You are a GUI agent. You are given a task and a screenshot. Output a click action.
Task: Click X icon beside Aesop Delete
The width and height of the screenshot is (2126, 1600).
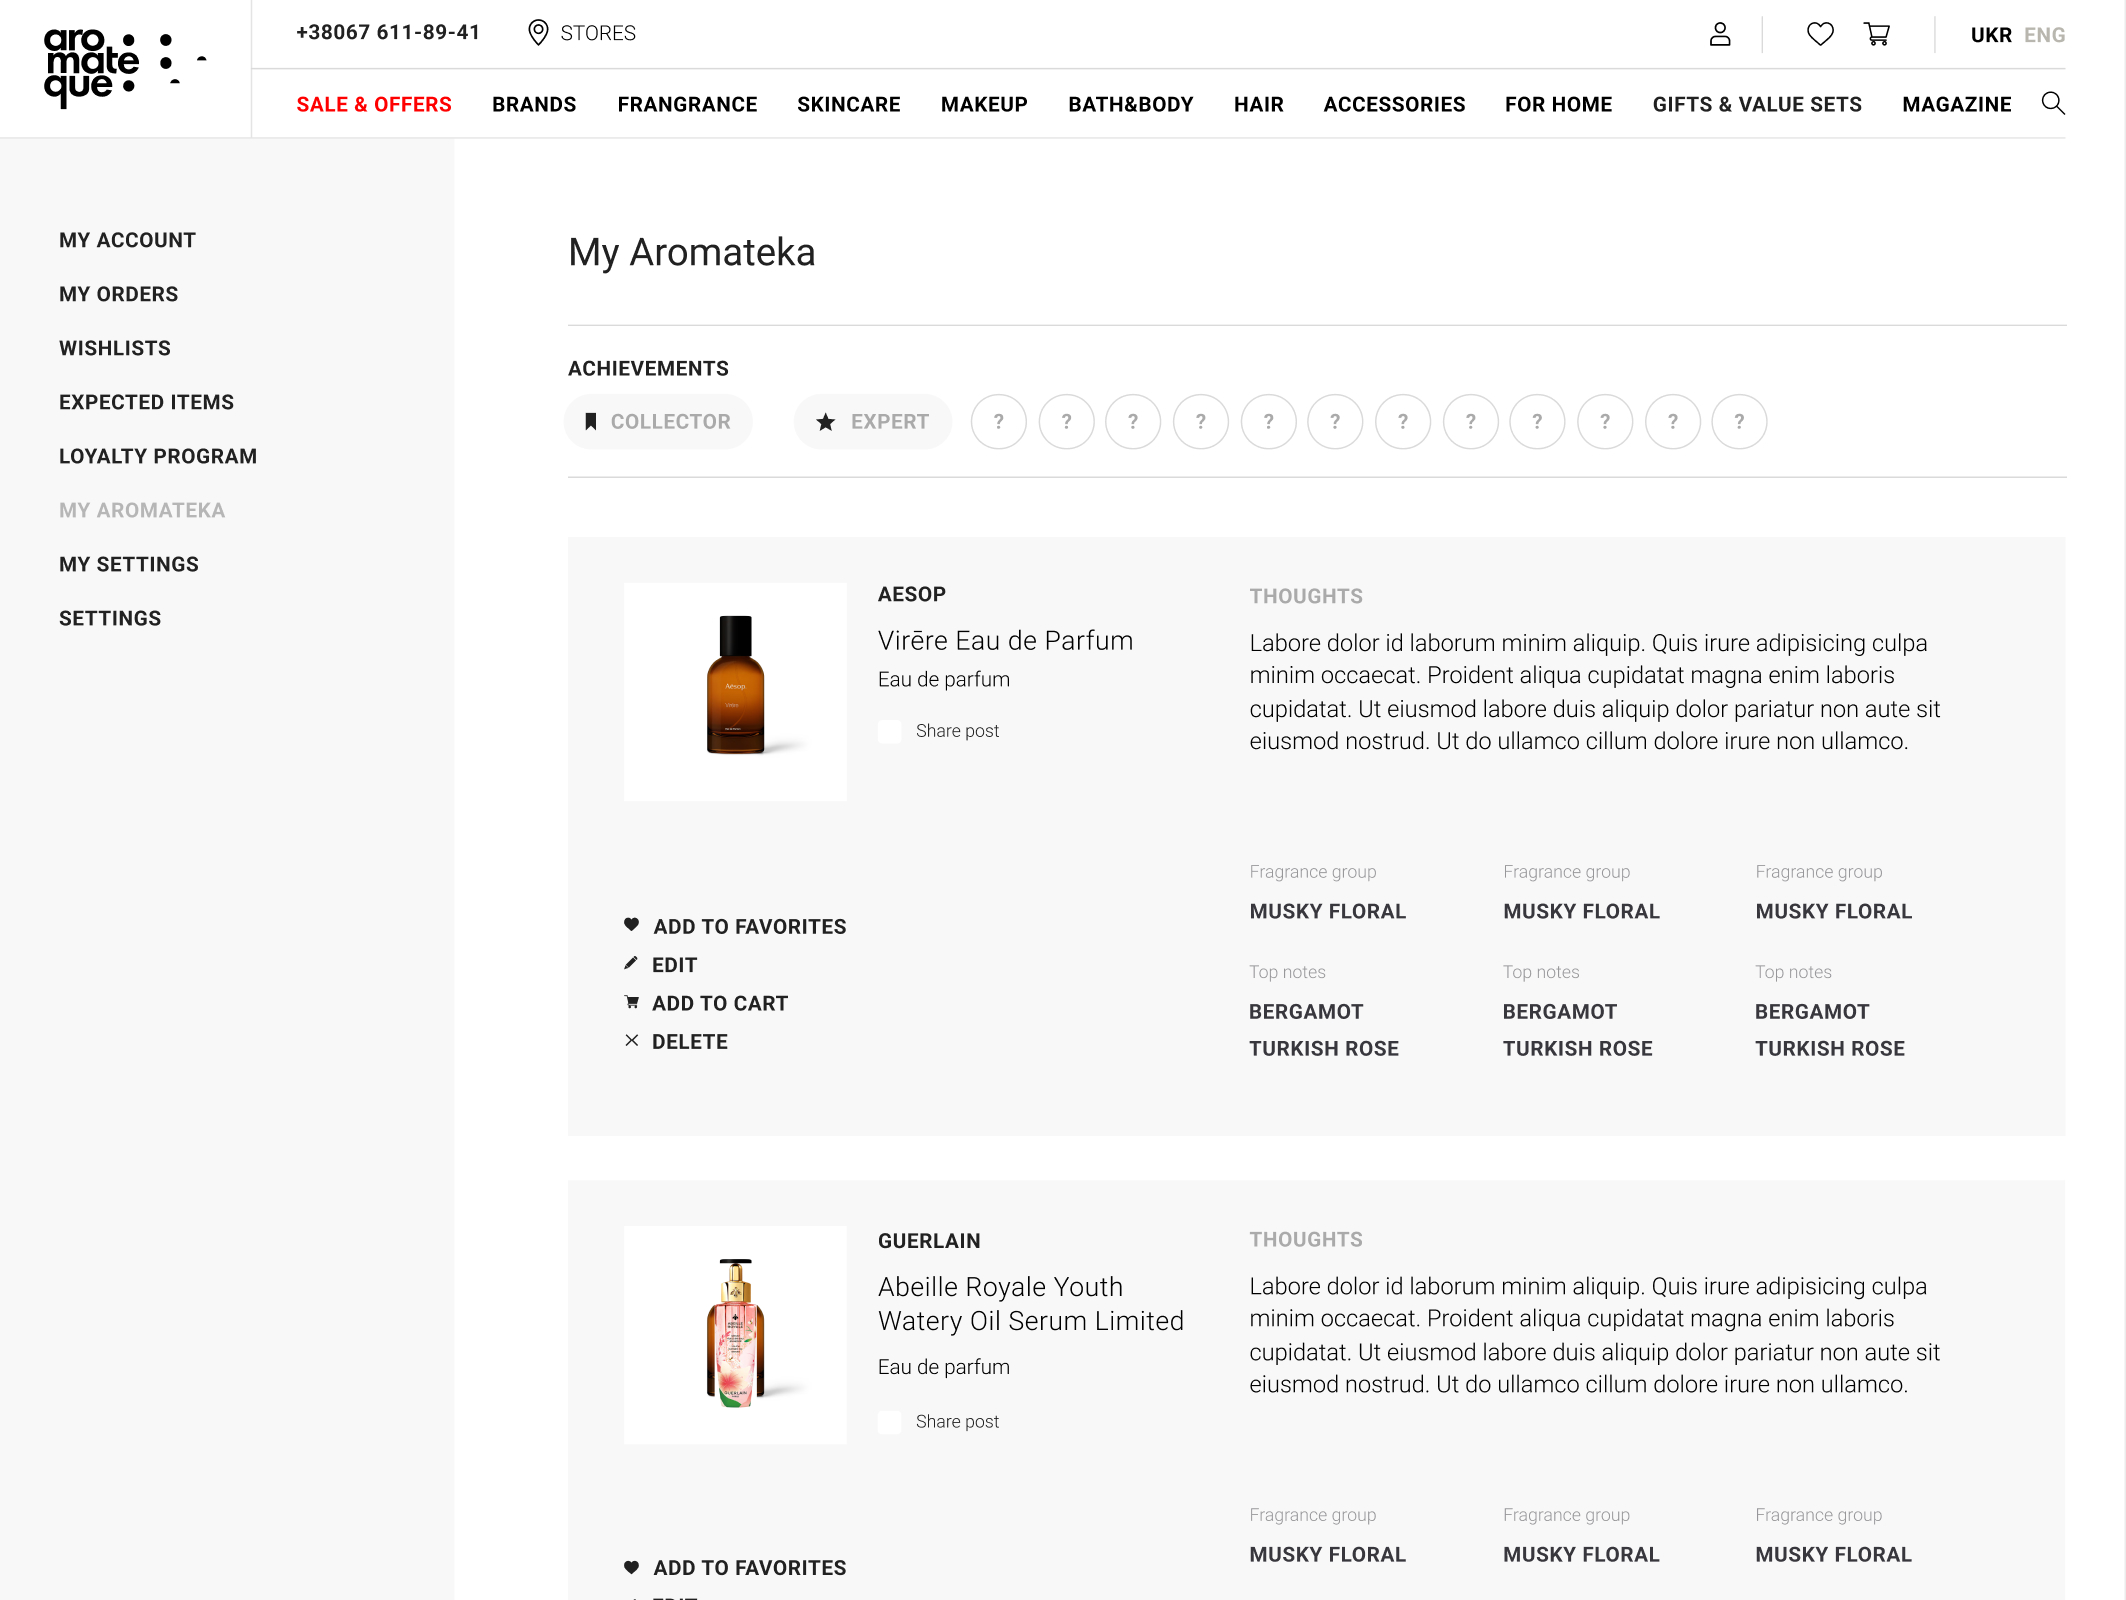631,1040
